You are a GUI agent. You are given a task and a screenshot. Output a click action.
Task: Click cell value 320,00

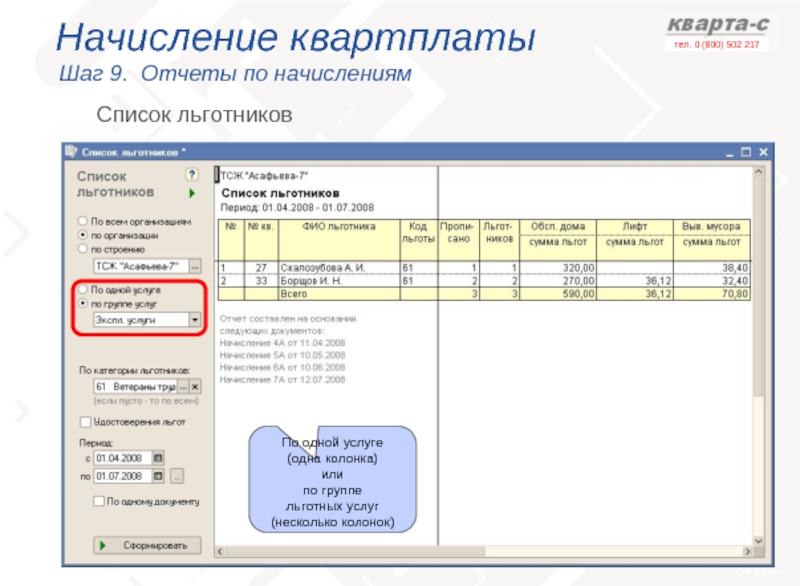558,268
